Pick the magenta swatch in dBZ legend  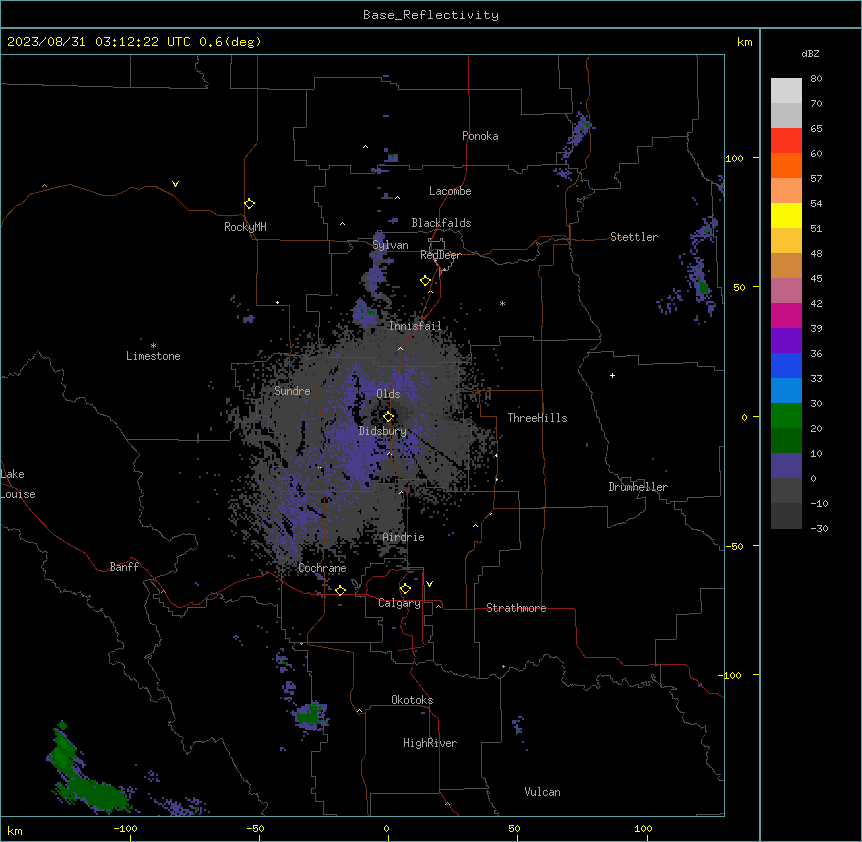pos(786,315)
